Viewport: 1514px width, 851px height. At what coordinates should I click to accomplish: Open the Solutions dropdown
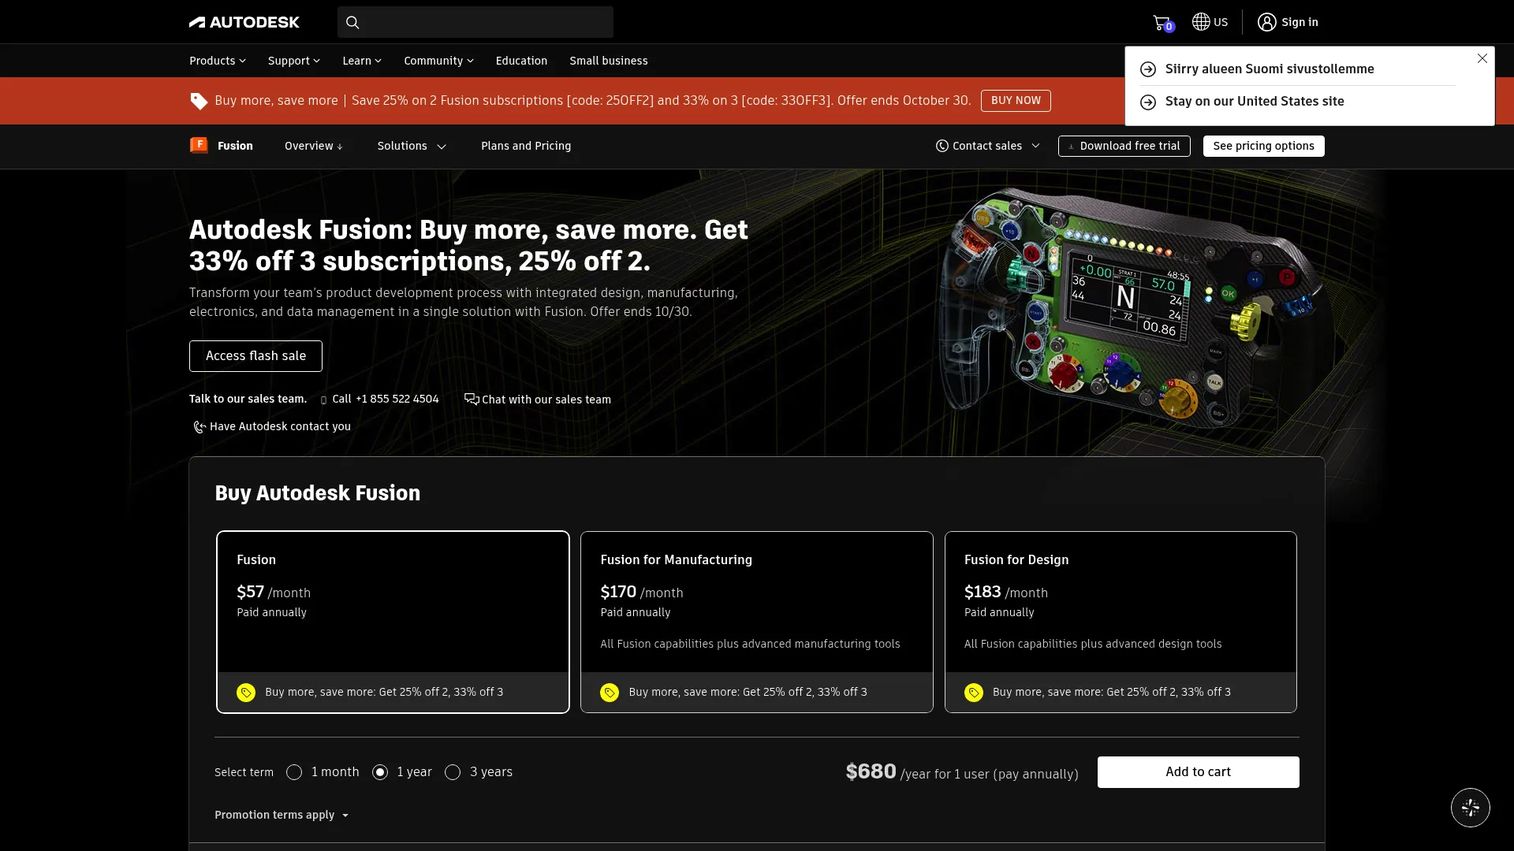click(411, 146)
